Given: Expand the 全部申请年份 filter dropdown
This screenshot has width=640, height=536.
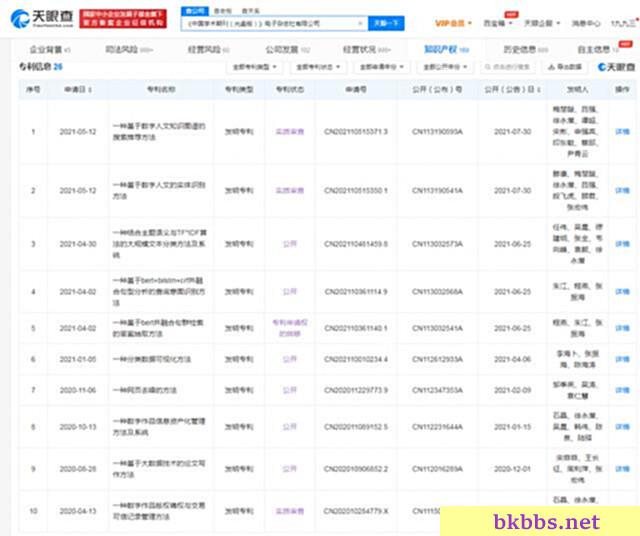Looking at the screenshot, I should [382, 67].
